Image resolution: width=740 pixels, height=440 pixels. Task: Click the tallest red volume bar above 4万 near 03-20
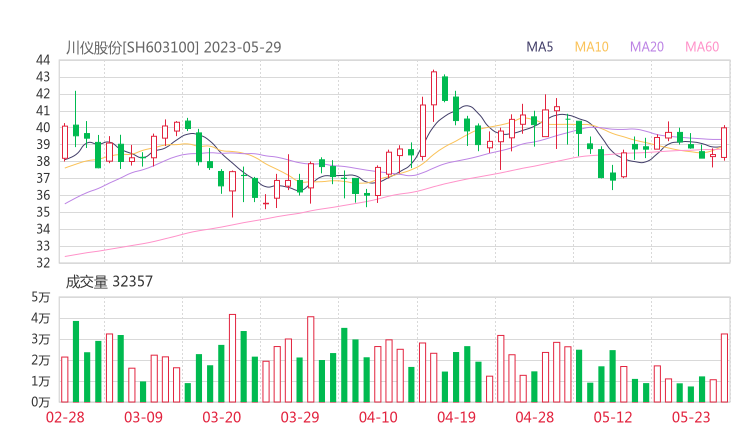tap(232, 358)
